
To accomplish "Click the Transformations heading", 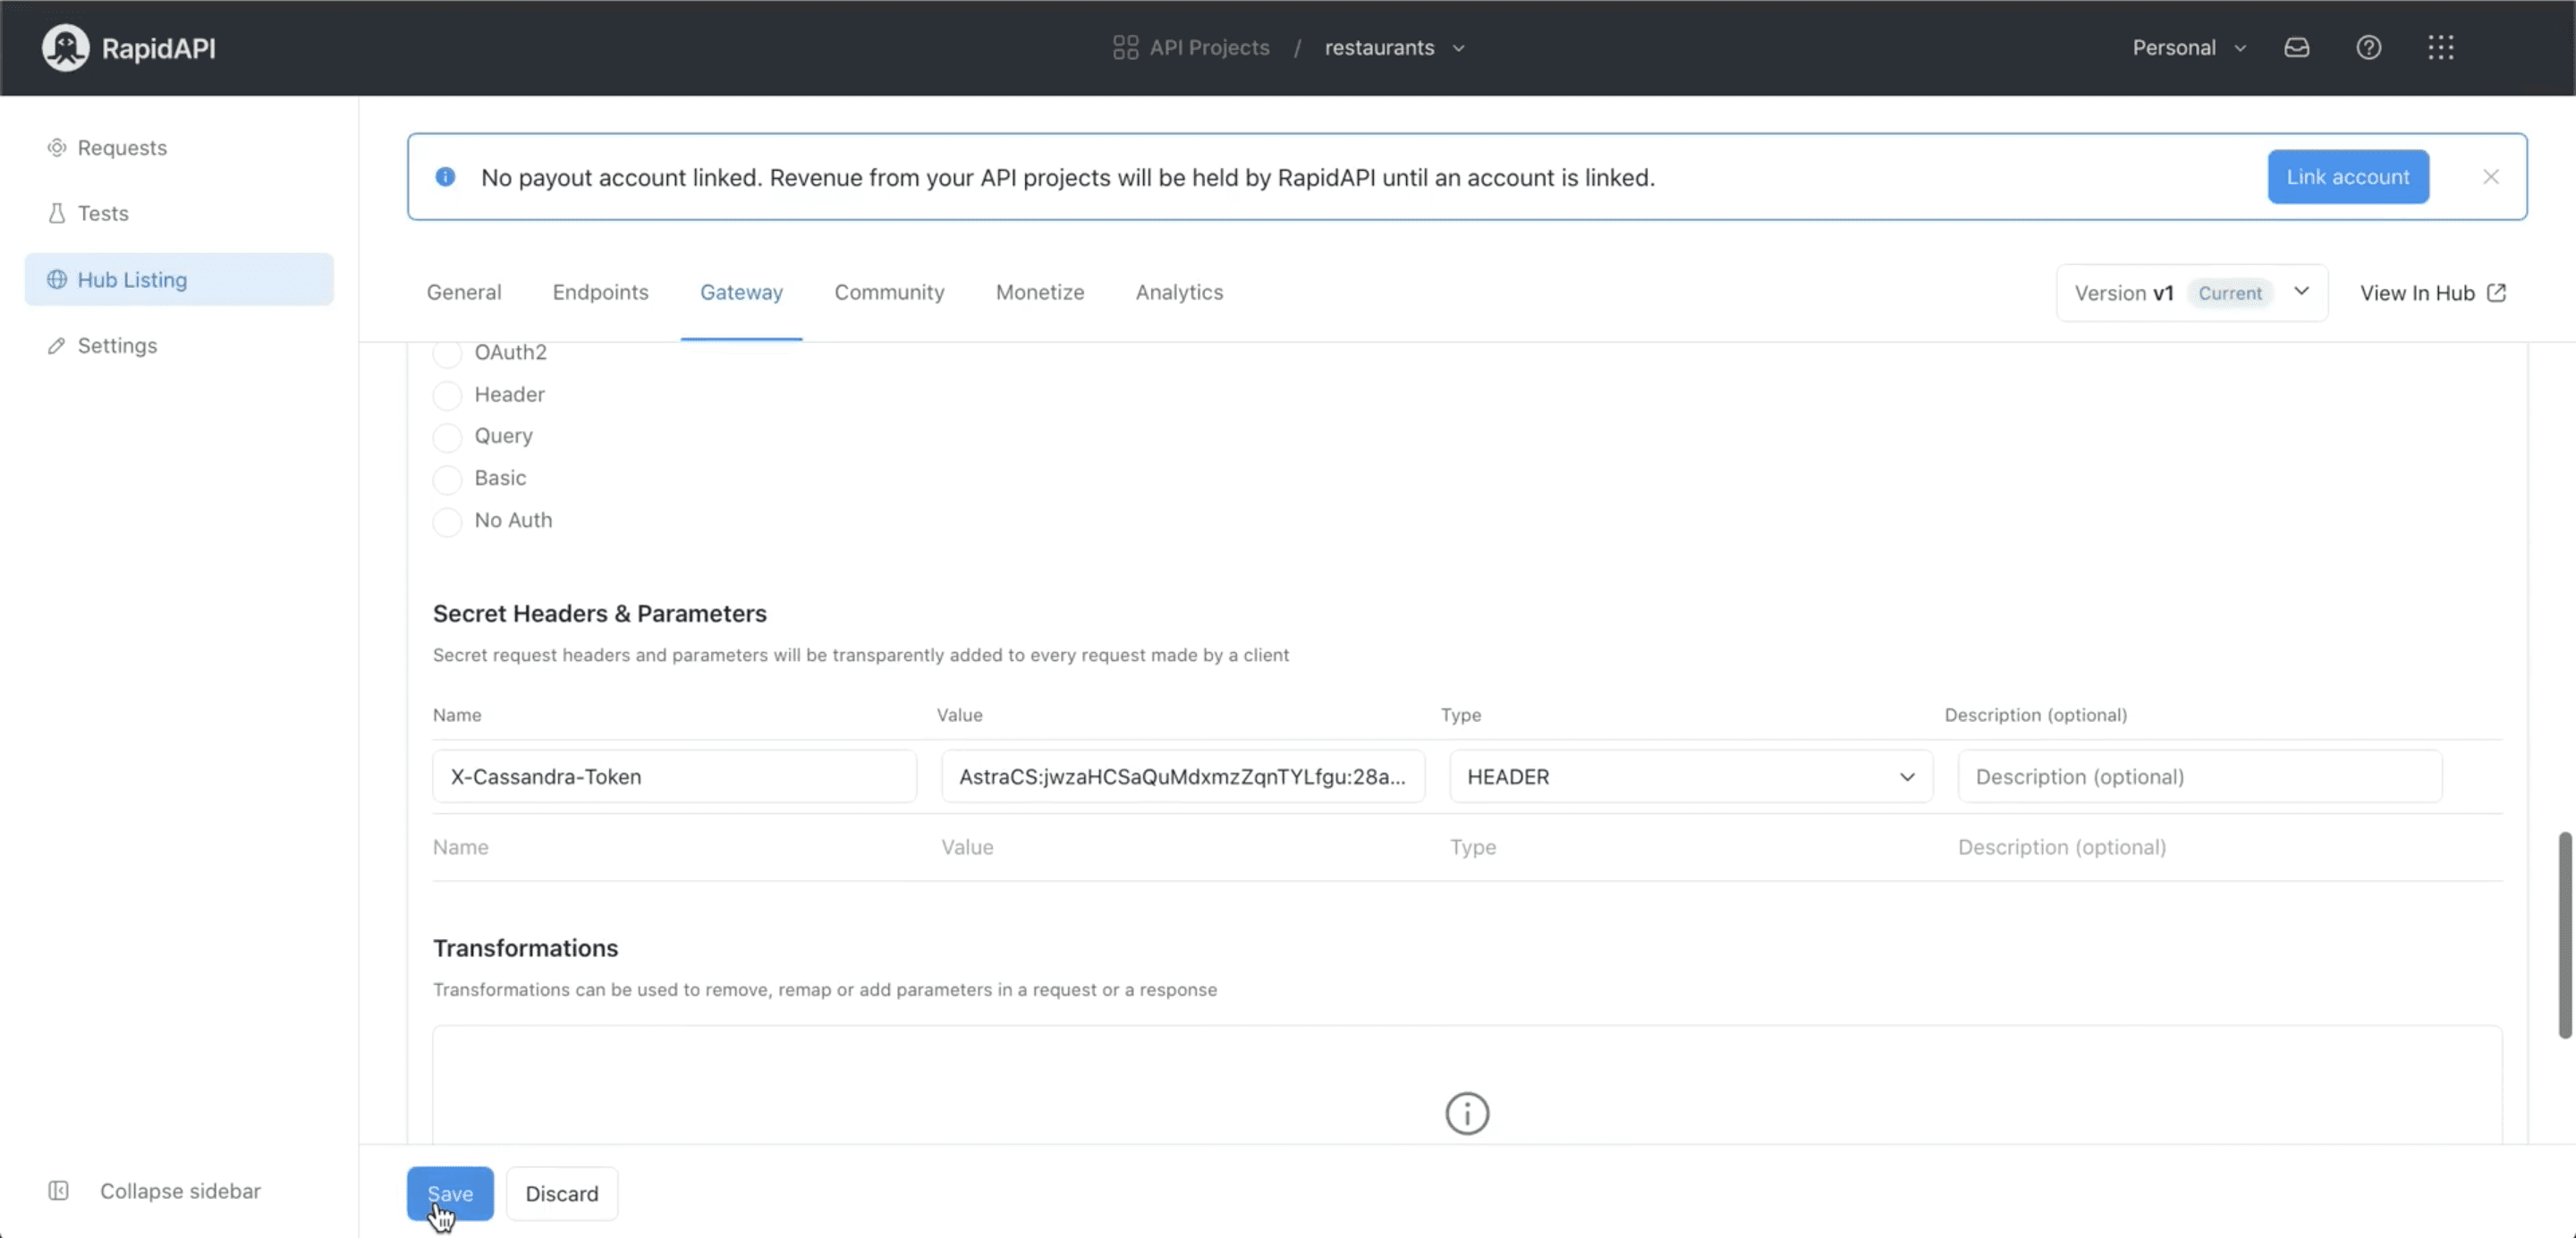I will point(525,948).
